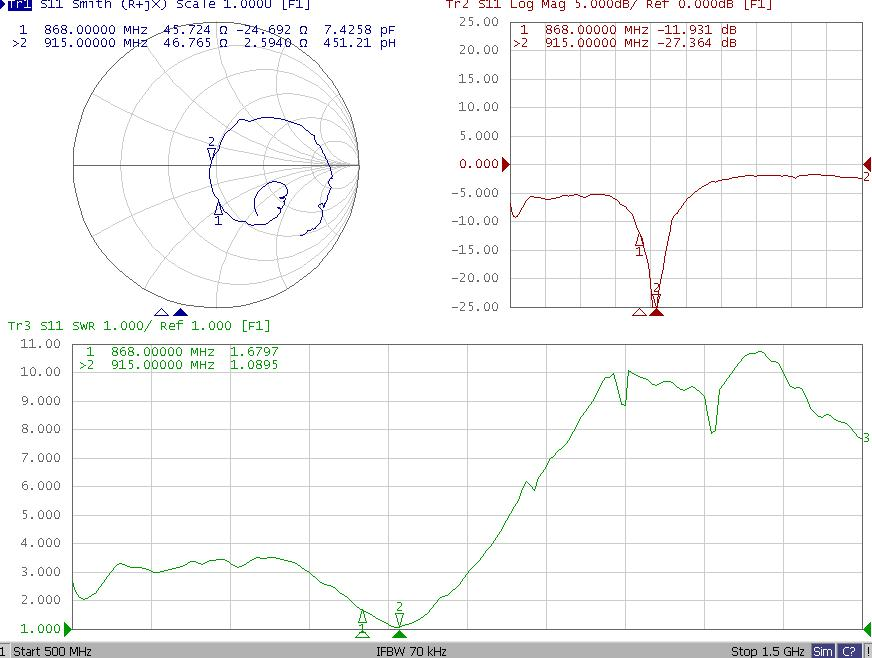Select the 915 MHz -27.364 dB marker readout
The width and height of the screenshot is (872, 658).
[x=625, y=44]
